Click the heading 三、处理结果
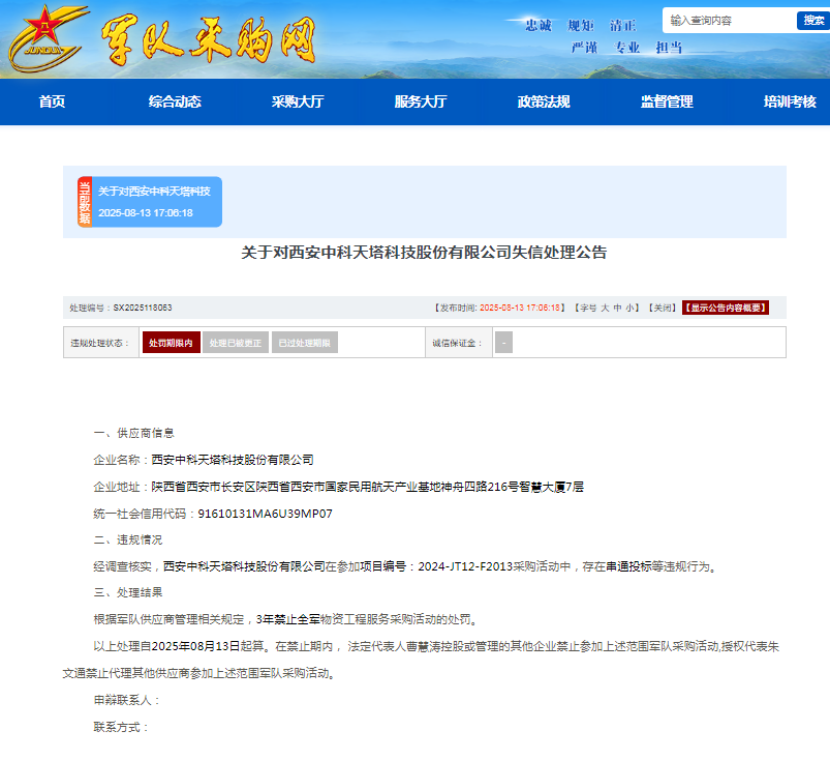The image size is (830, 760). coord(128,592)
